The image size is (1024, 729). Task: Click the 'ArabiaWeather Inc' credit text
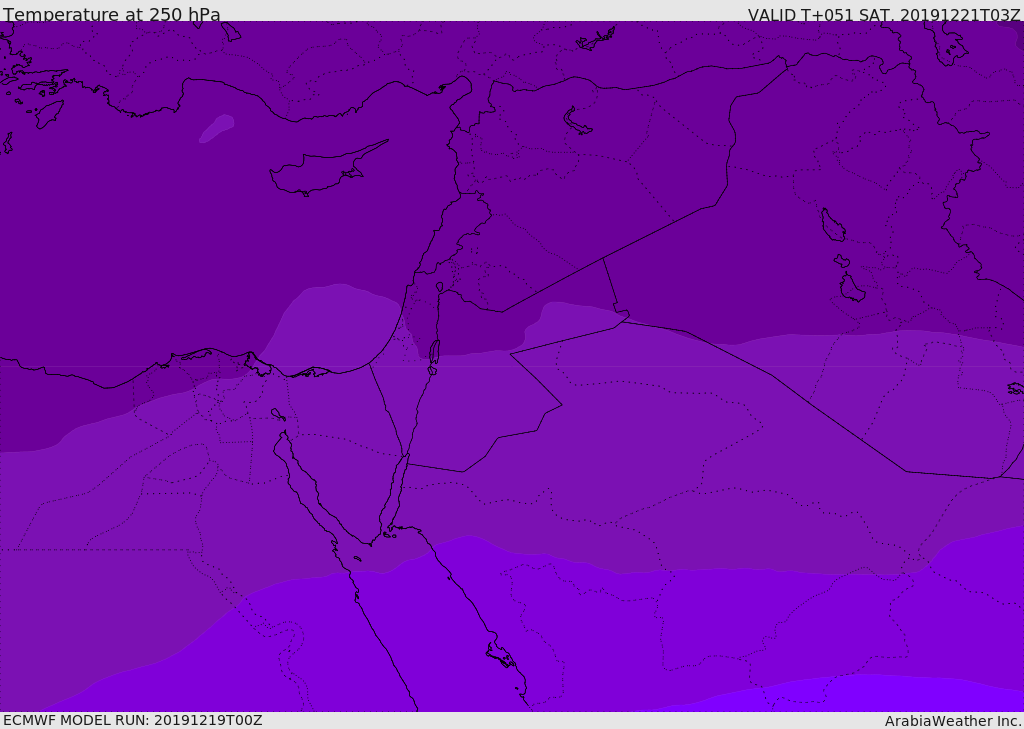(x=953, y=721)
